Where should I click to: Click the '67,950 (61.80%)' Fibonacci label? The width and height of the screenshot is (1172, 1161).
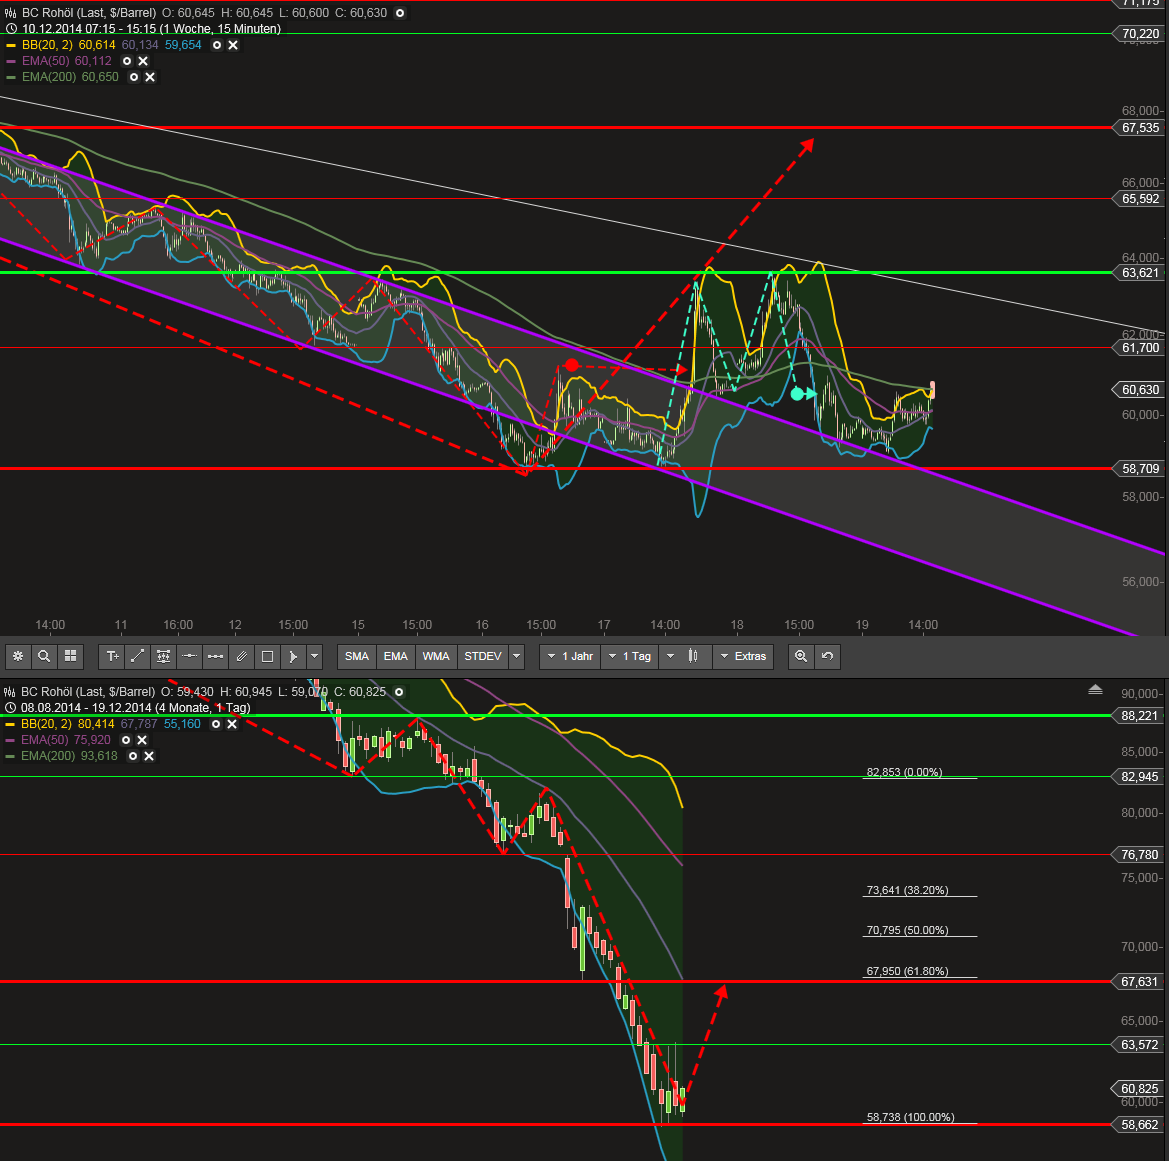pyautogui.click(x=907, y=971)
